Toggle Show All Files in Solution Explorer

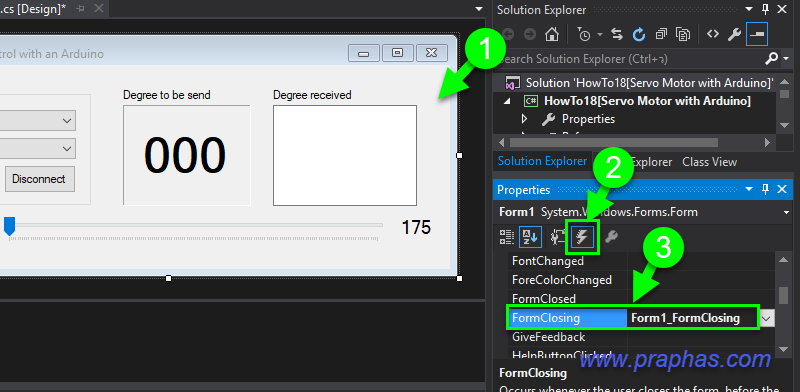[683, 34]
